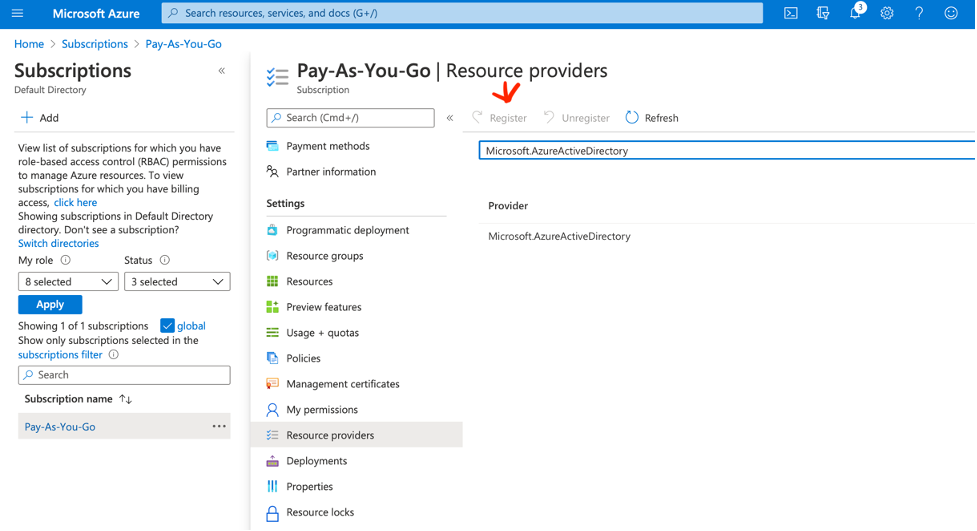Click the Help question mark icon
This screenshot has width=977, height=531.
919,13
